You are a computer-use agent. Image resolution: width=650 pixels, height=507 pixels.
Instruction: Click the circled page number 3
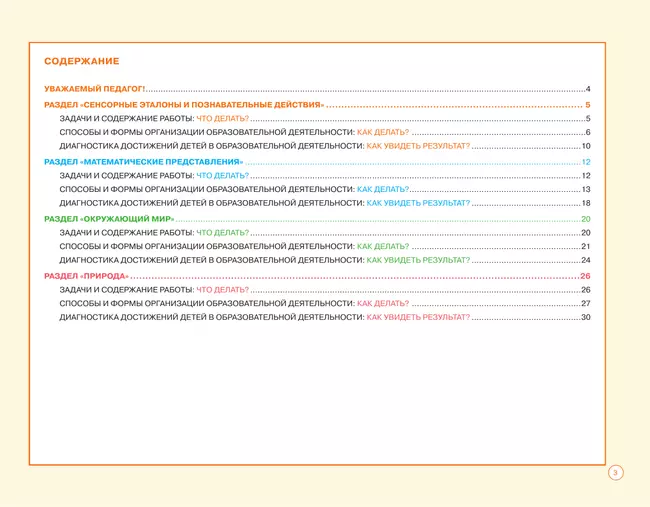(616, 473)
